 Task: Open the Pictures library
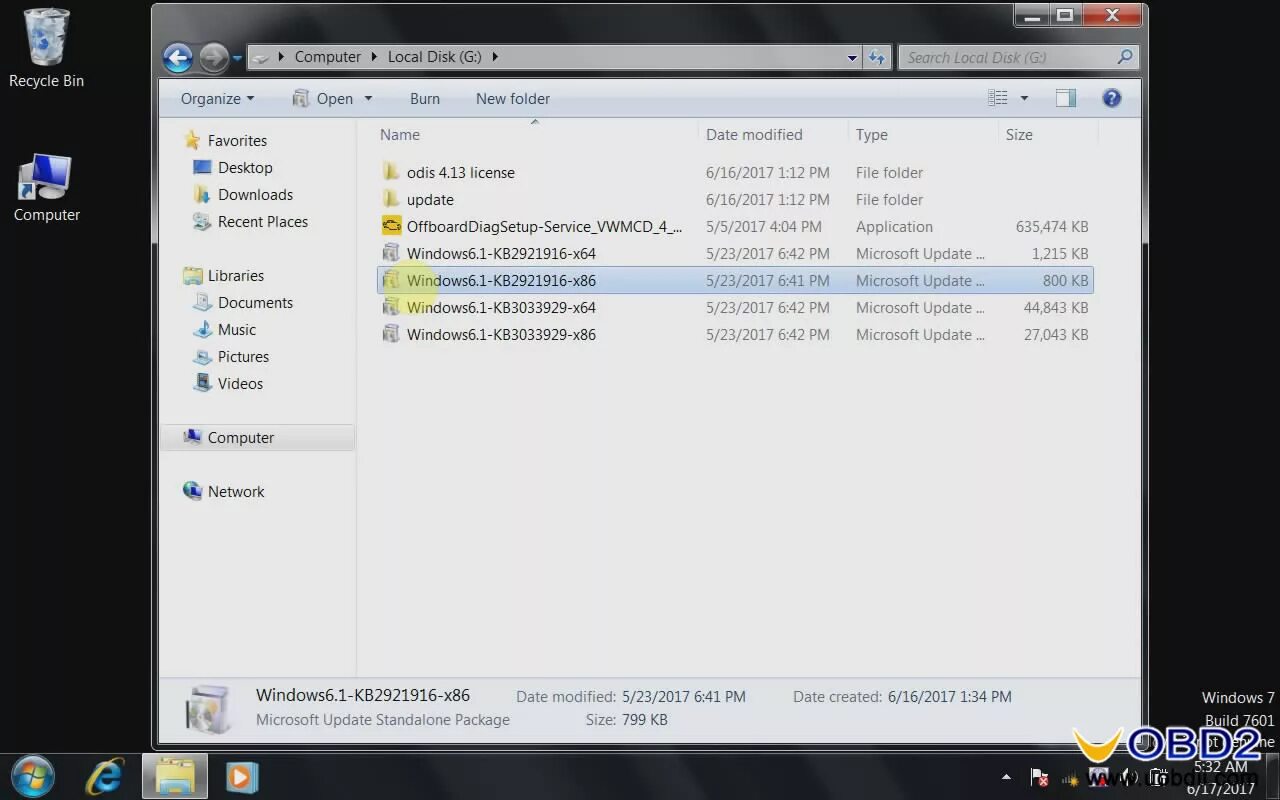point(243,357)
